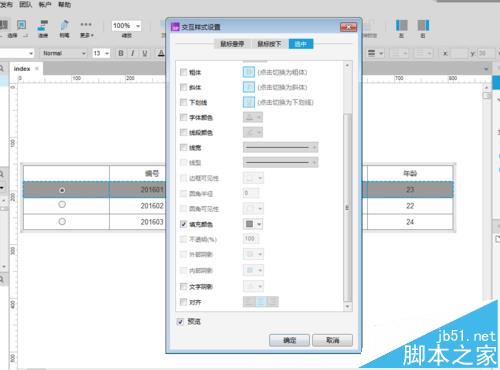The image size is (500, 370).
Task: Switch to the 鼠标悬停 mouse over tab
Action: point(232,44)
